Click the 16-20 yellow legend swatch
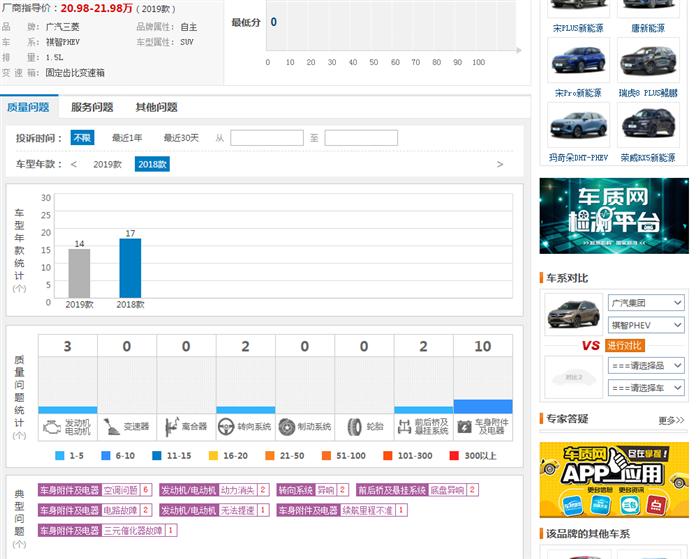This screenshot has height=559, width=700. pyautogui.click(x=213, y=455)
